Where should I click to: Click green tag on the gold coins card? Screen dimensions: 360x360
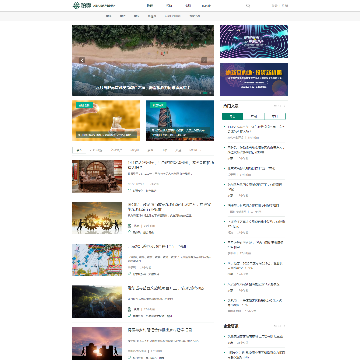(84, 105)
